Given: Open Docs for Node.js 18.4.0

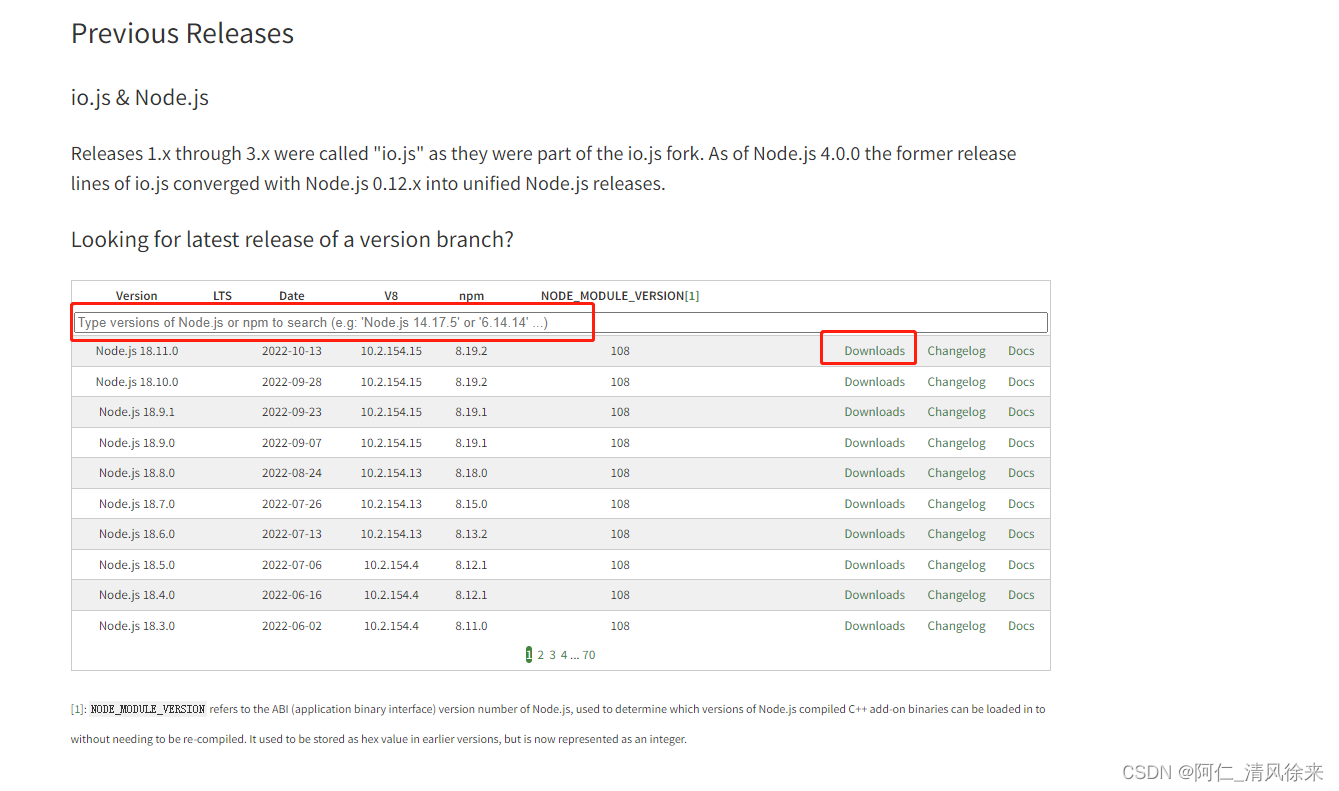Looking at the screenshot, I should click(1021, 595).
